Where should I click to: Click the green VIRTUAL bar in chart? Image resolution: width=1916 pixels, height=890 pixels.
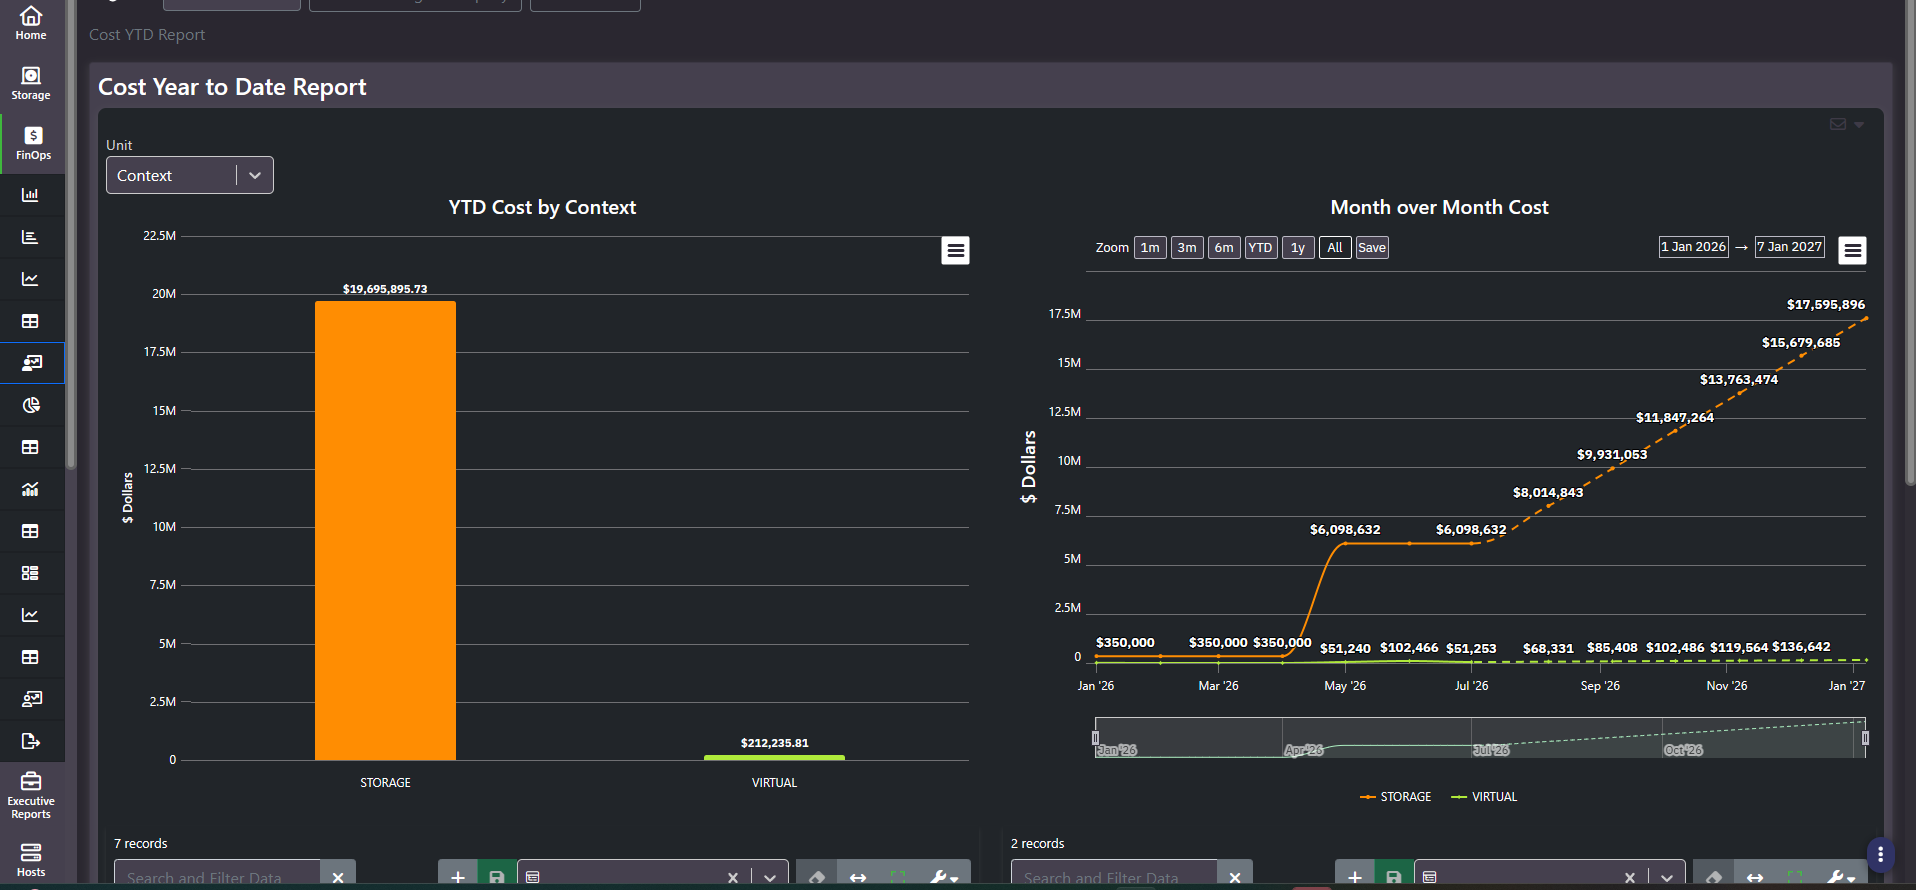pos(774,757)
